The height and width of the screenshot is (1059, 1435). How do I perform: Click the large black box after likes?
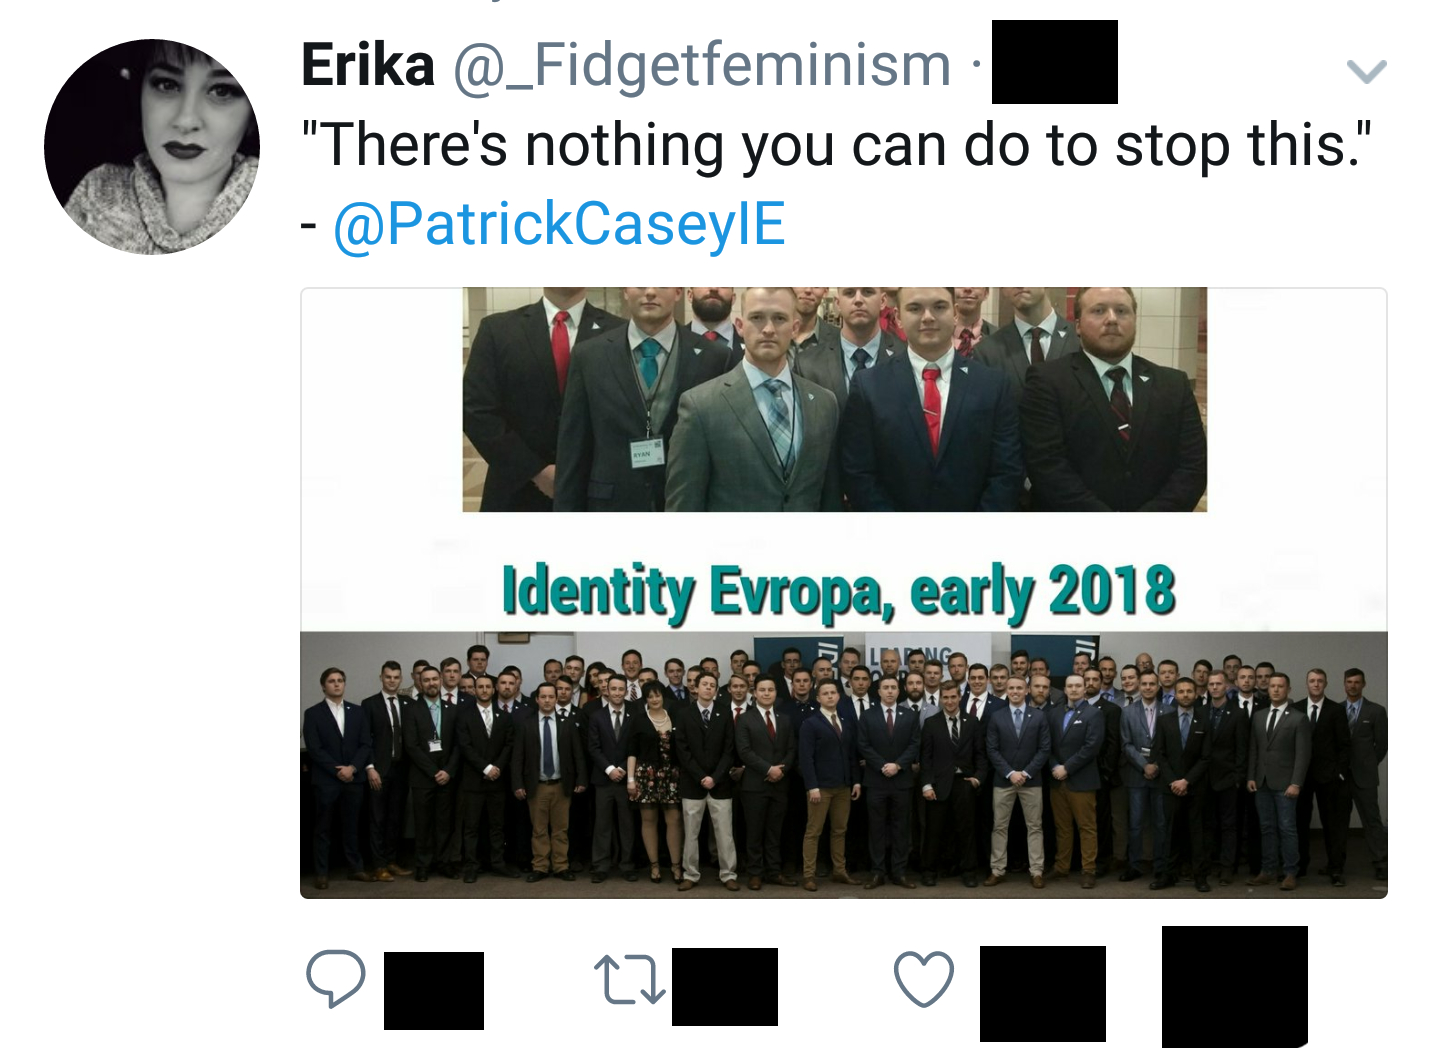pyautogui.click(x=1235, y=986)
